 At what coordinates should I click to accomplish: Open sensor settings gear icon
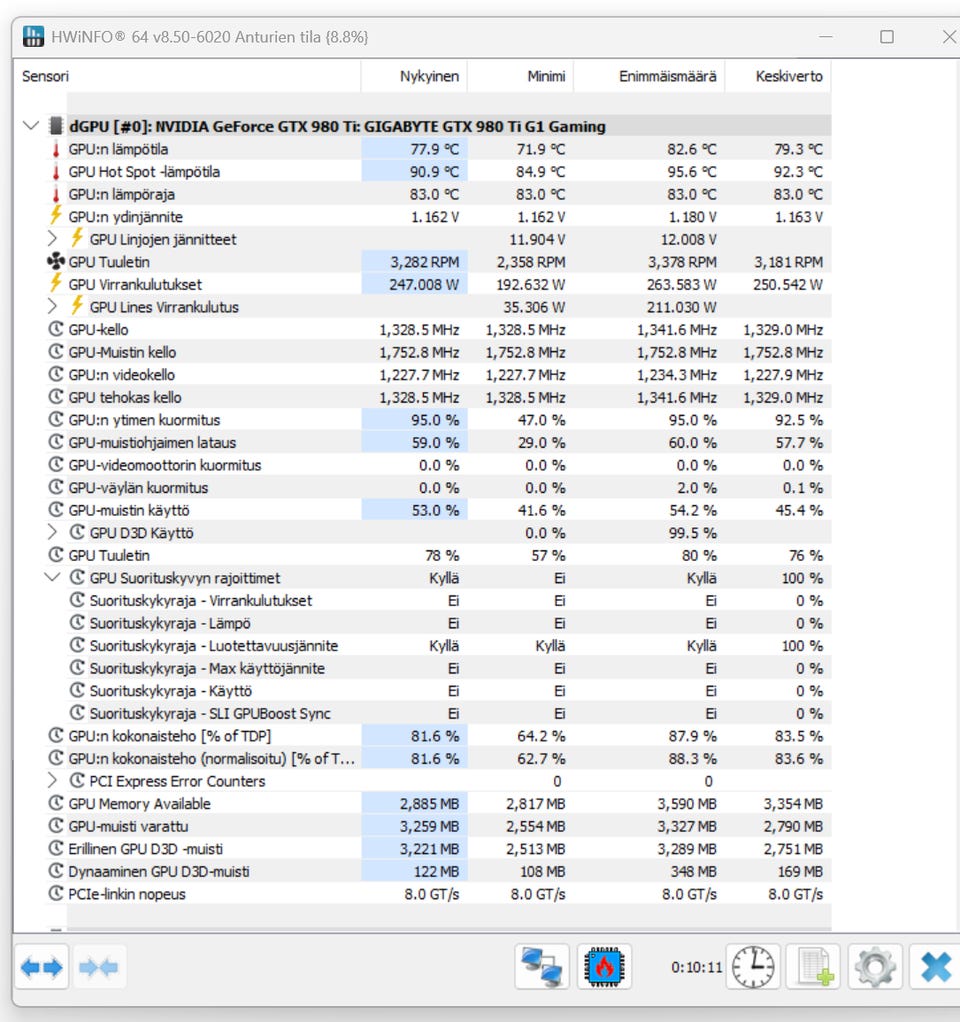(x=875, y=967)
